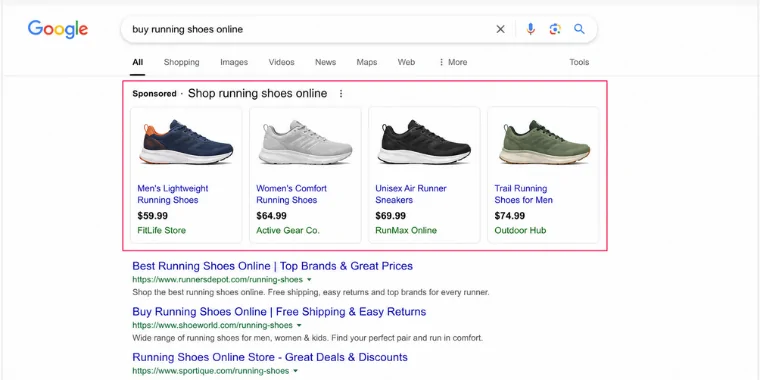Click the $64.99 price
Screen dimensions: 760x380
[x=271, y=216]
